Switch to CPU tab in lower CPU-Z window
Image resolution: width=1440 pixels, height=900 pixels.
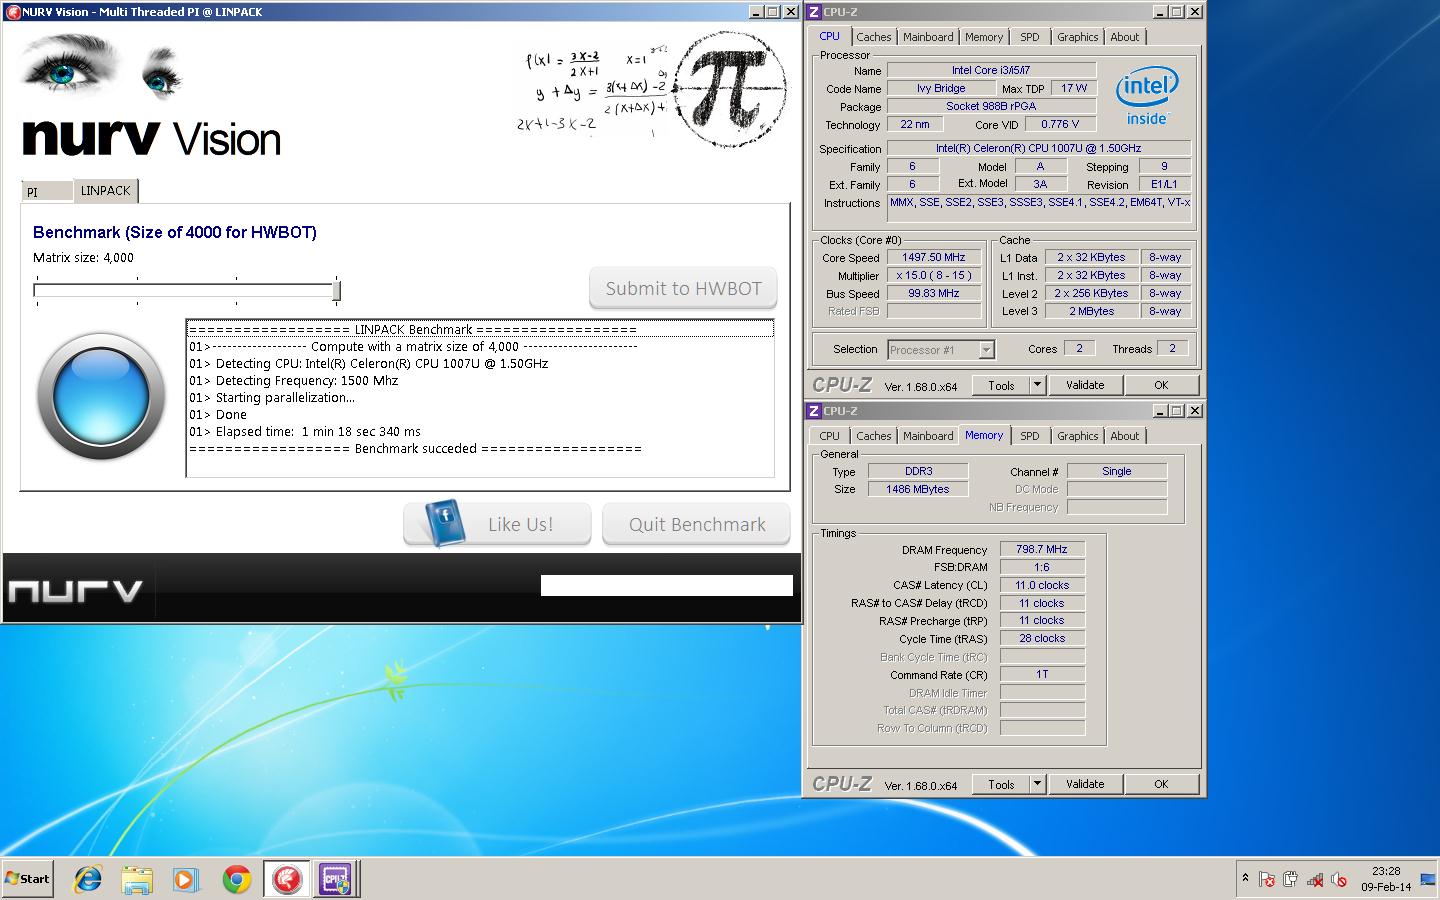pos(829,436)
